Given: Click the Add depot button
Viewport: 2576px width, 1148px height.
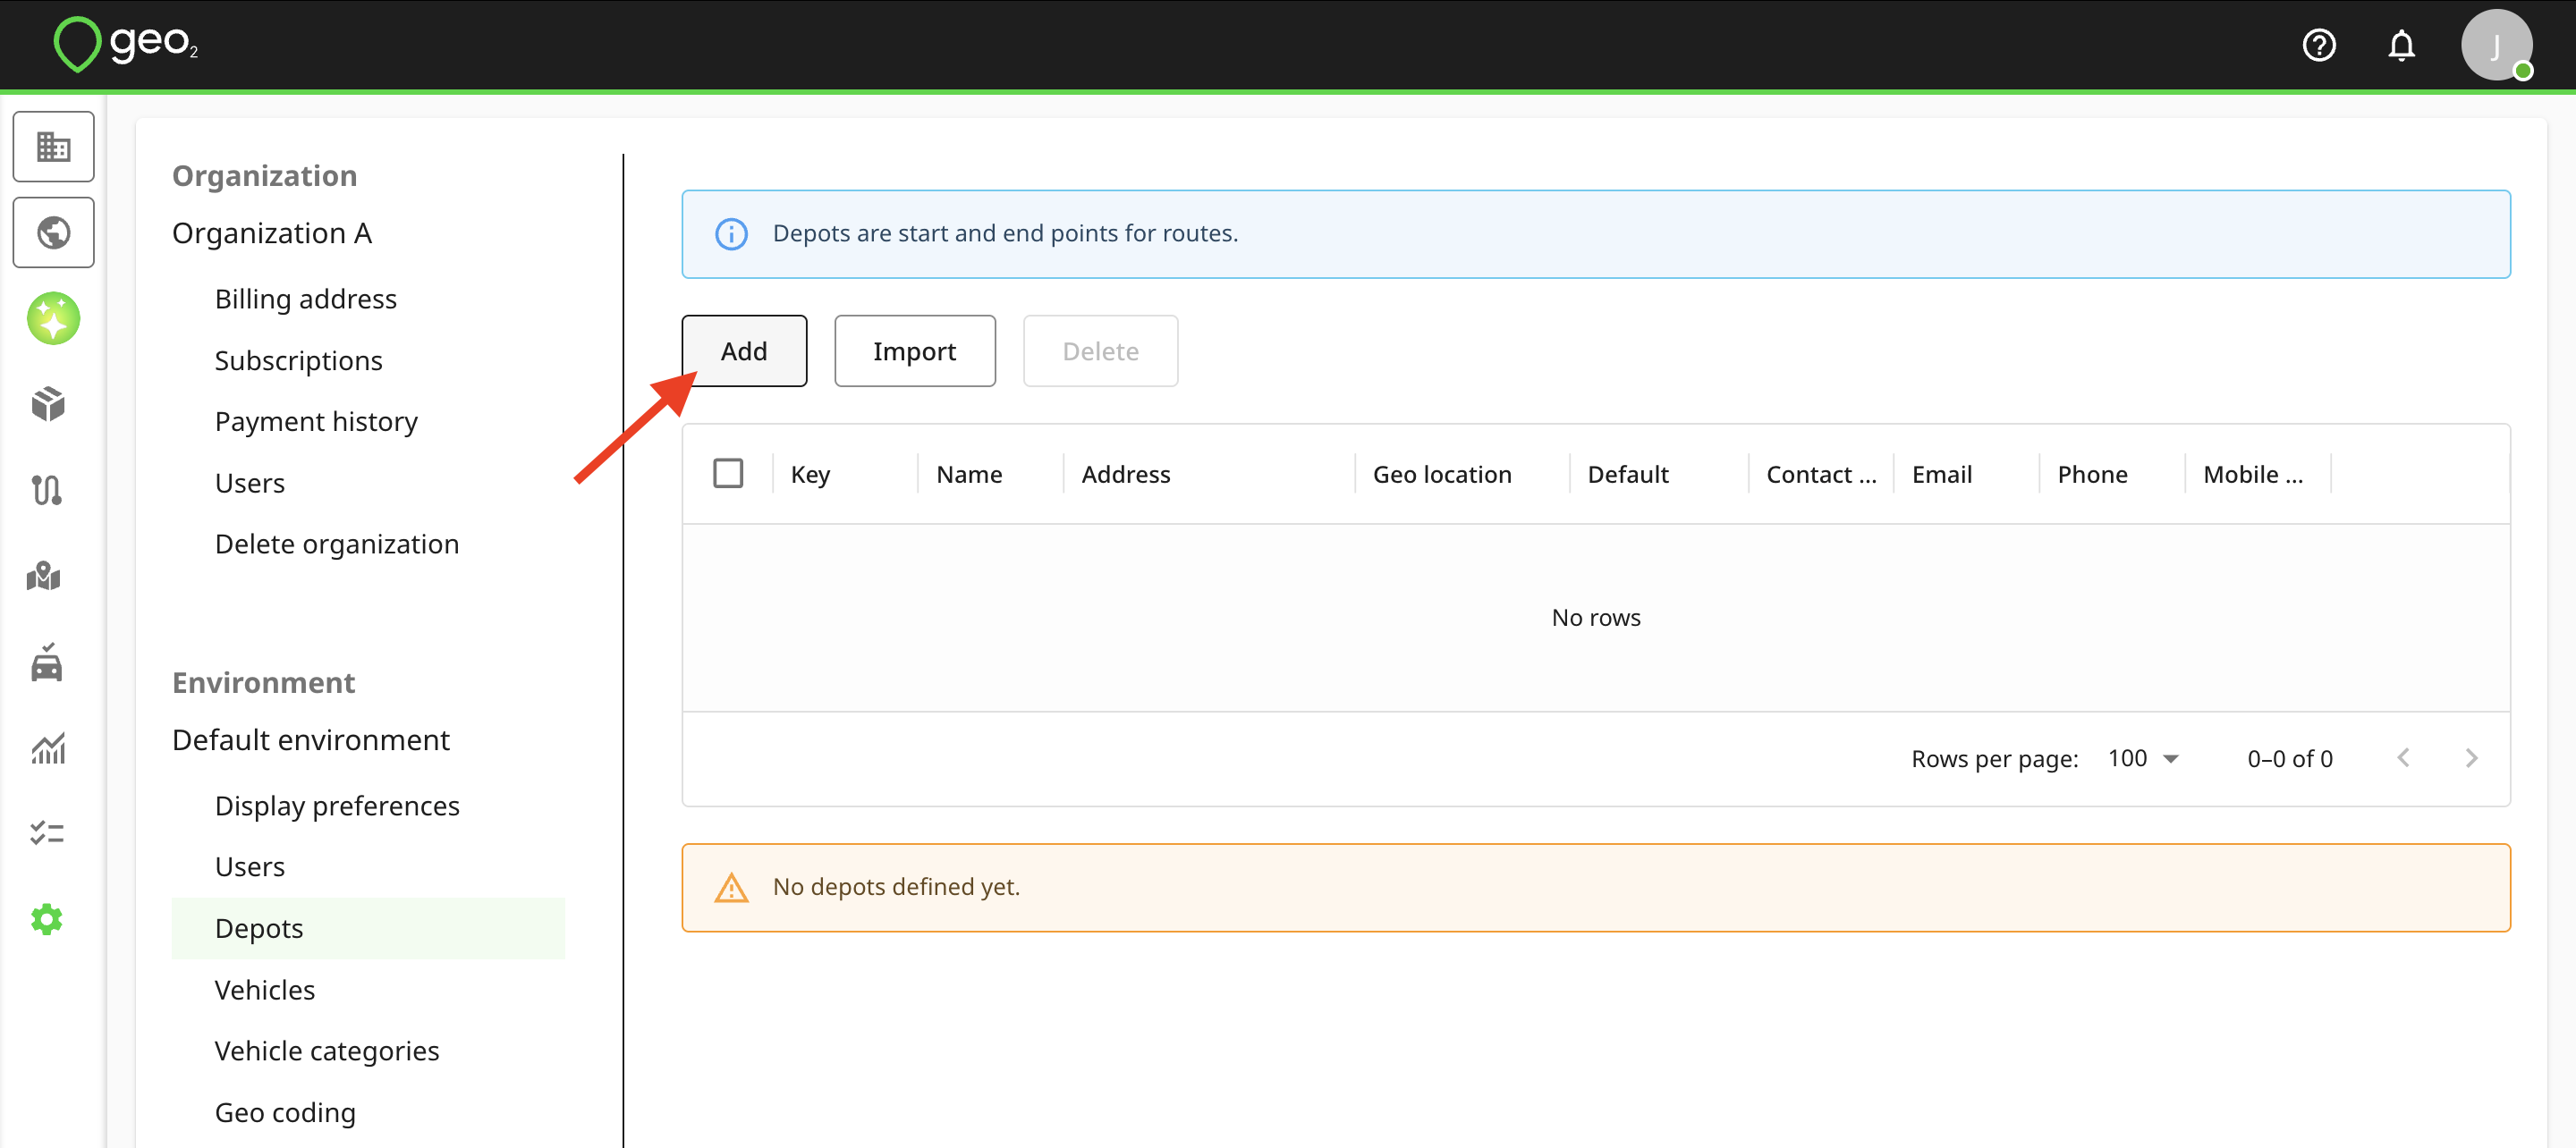Looking at the screenshot, I should click(x=744, y=351).
